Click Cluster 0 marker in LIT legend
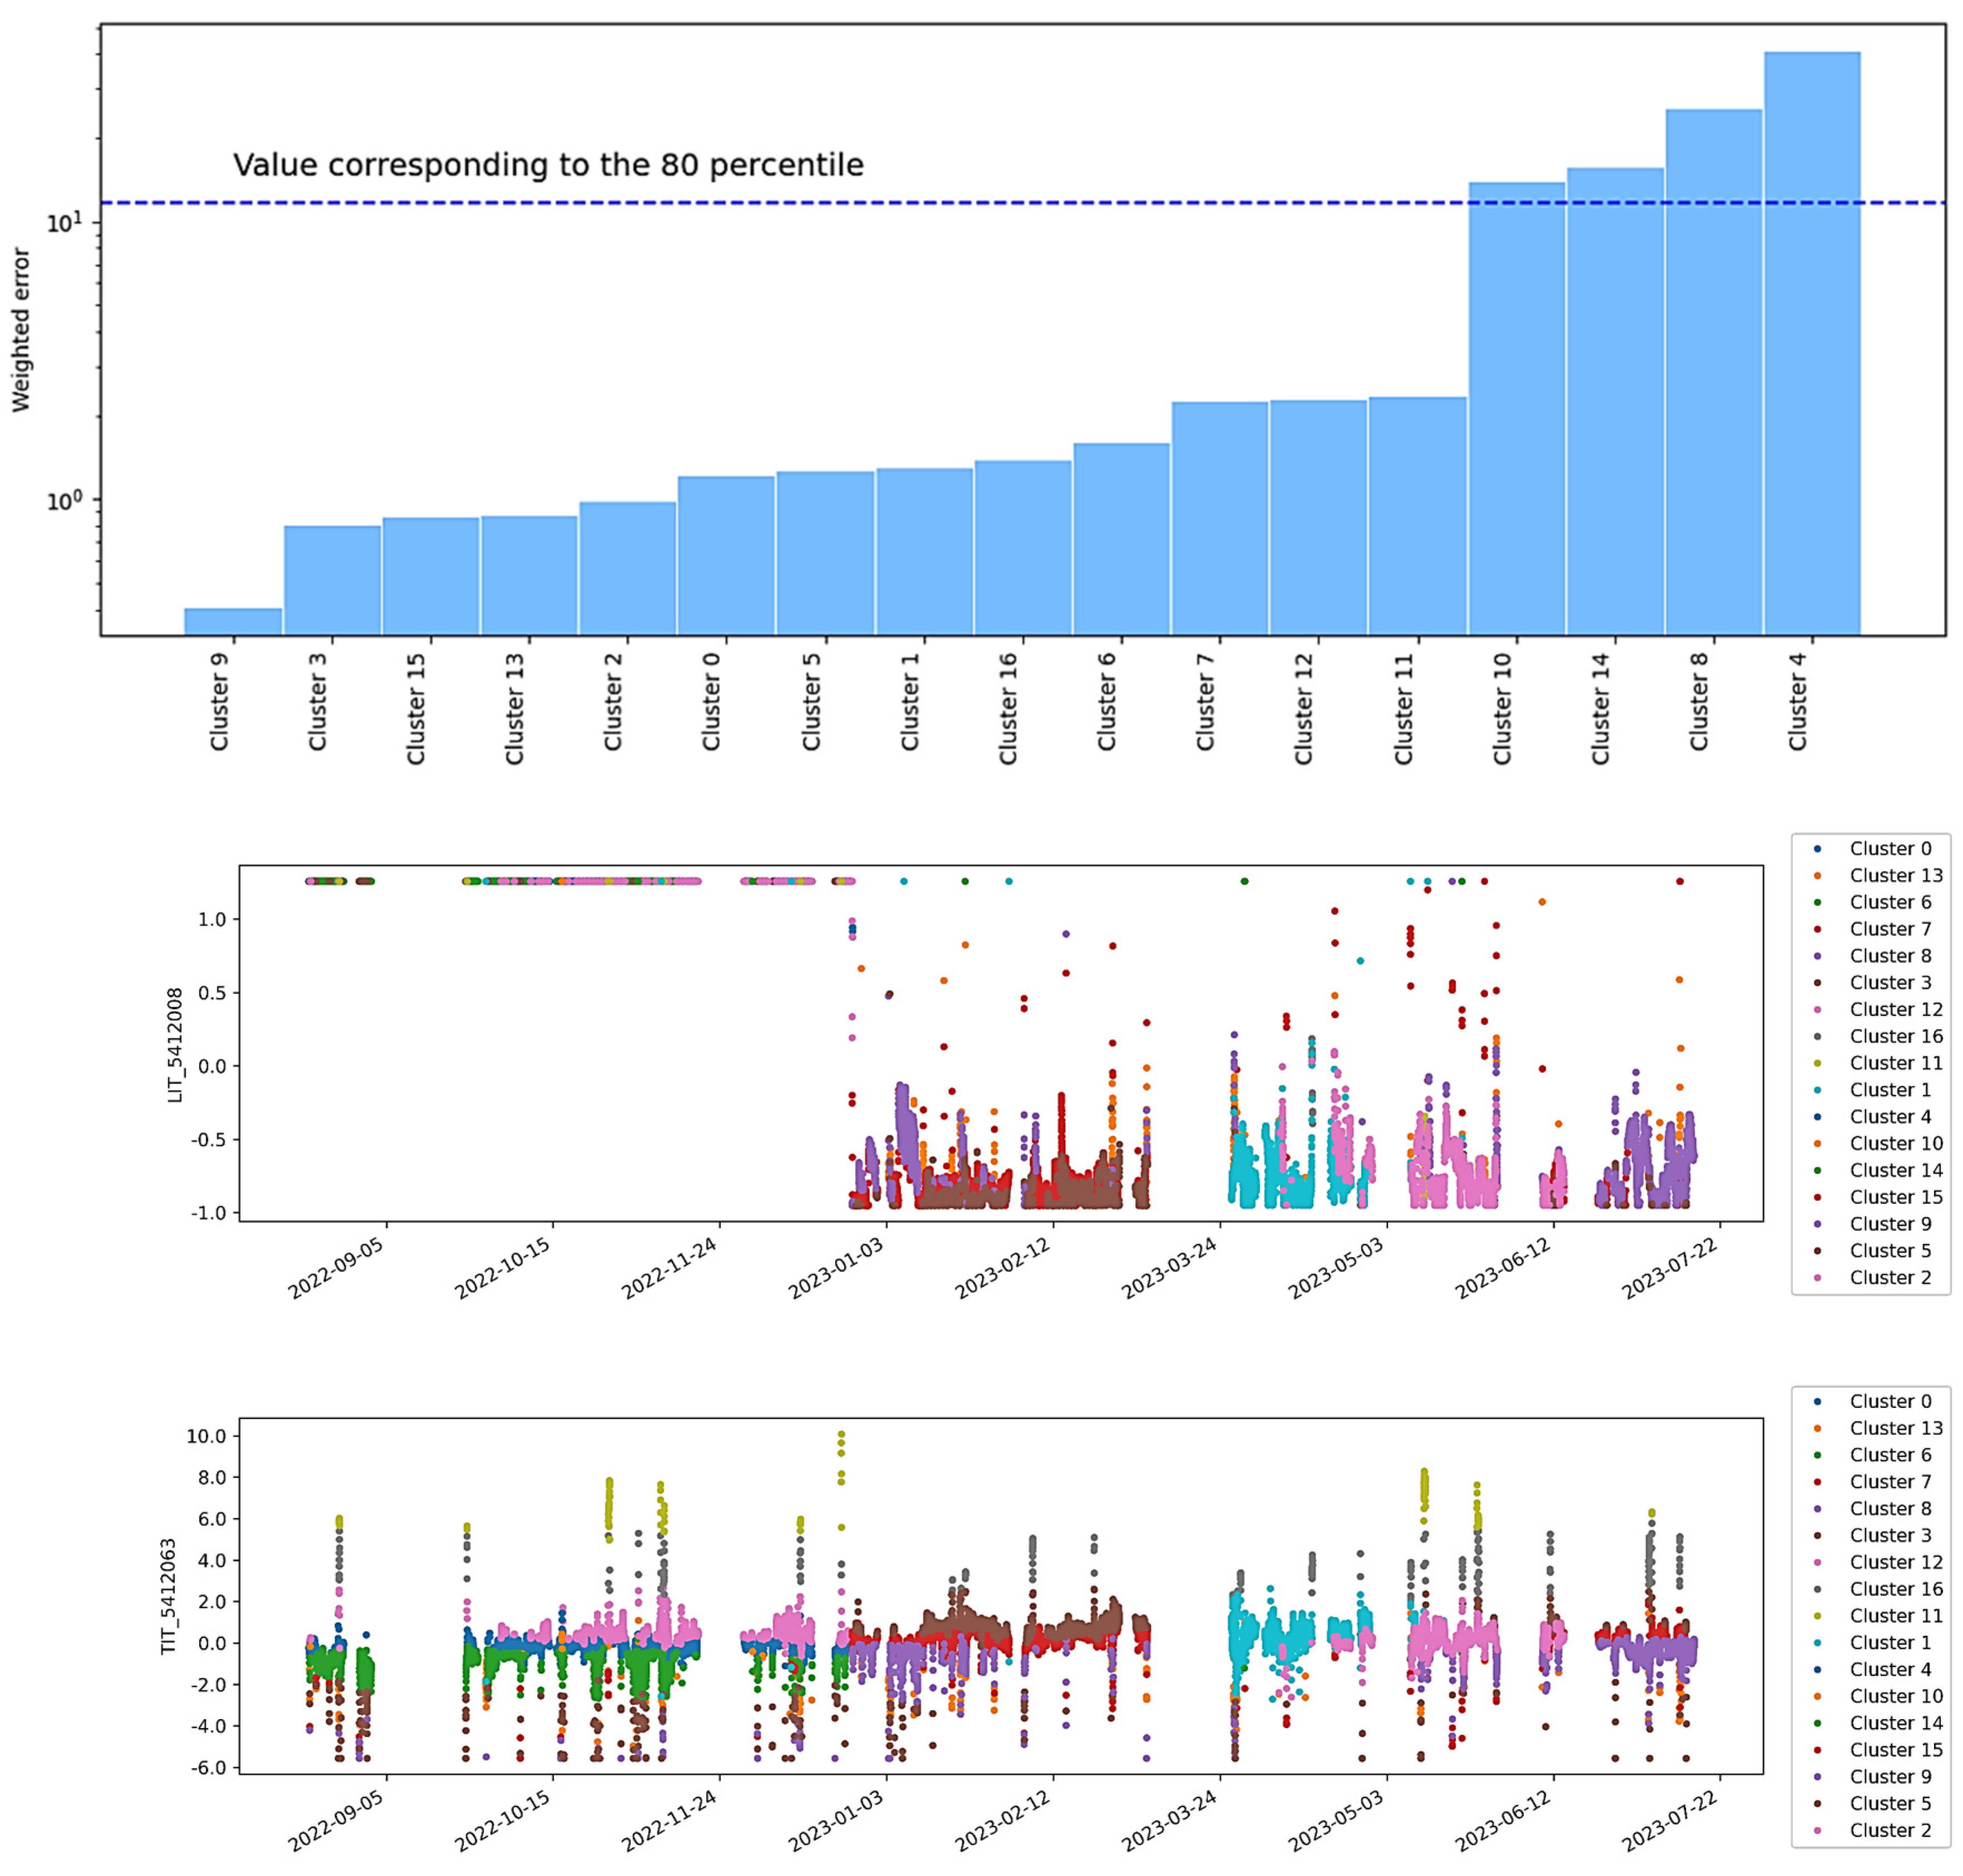The image size is (1963, 1876). click(1817, 848)
